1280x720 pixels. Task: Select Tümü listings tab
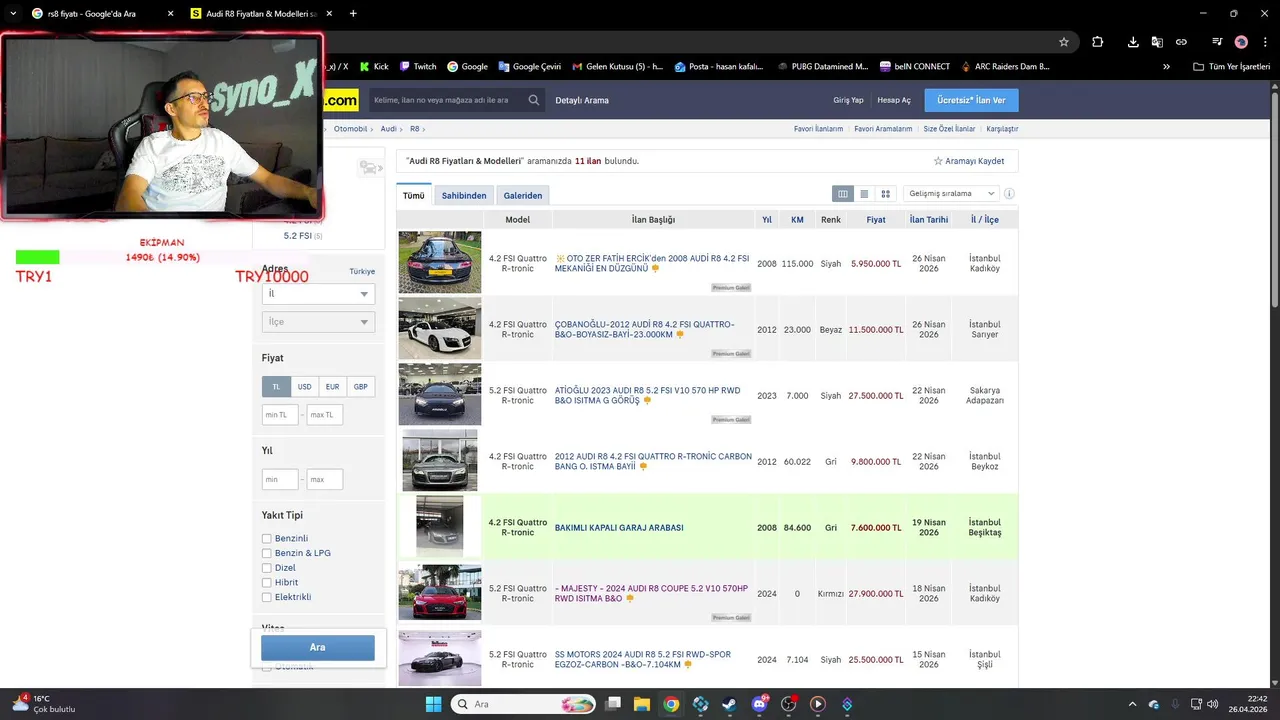413,196
